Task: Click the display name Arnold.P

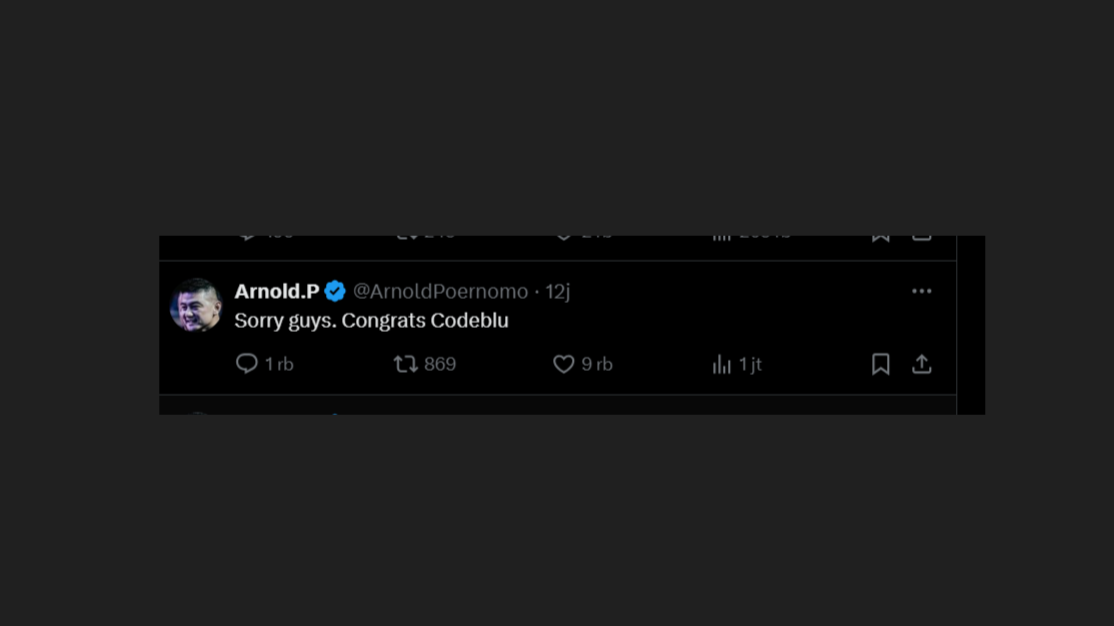Action: point(276,291)
